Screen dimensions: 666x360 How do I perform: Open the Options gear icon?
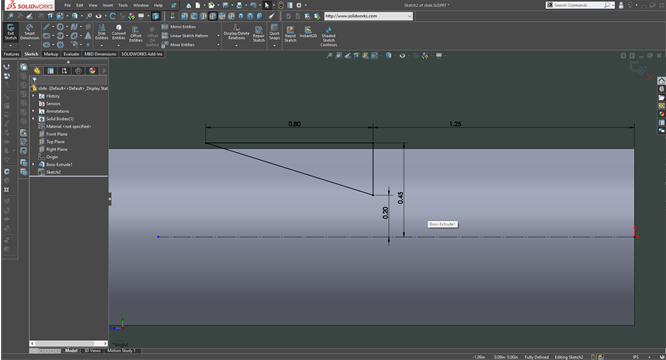click(x=299, y=6)
